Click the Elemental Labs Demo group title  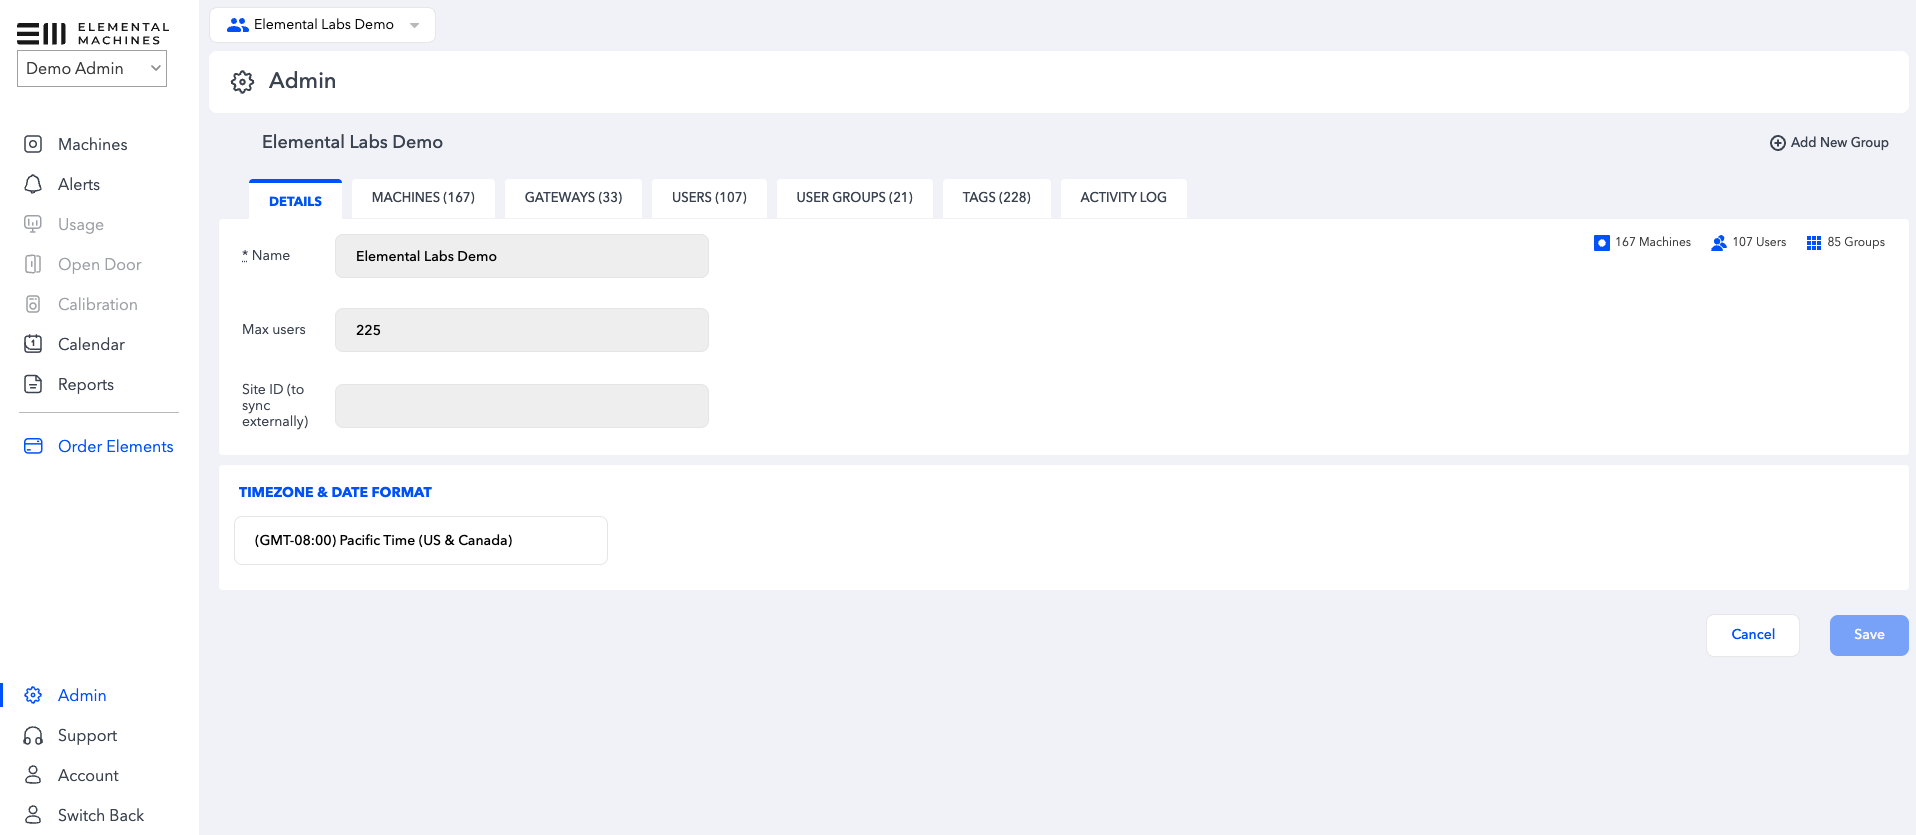click(352, 142)
